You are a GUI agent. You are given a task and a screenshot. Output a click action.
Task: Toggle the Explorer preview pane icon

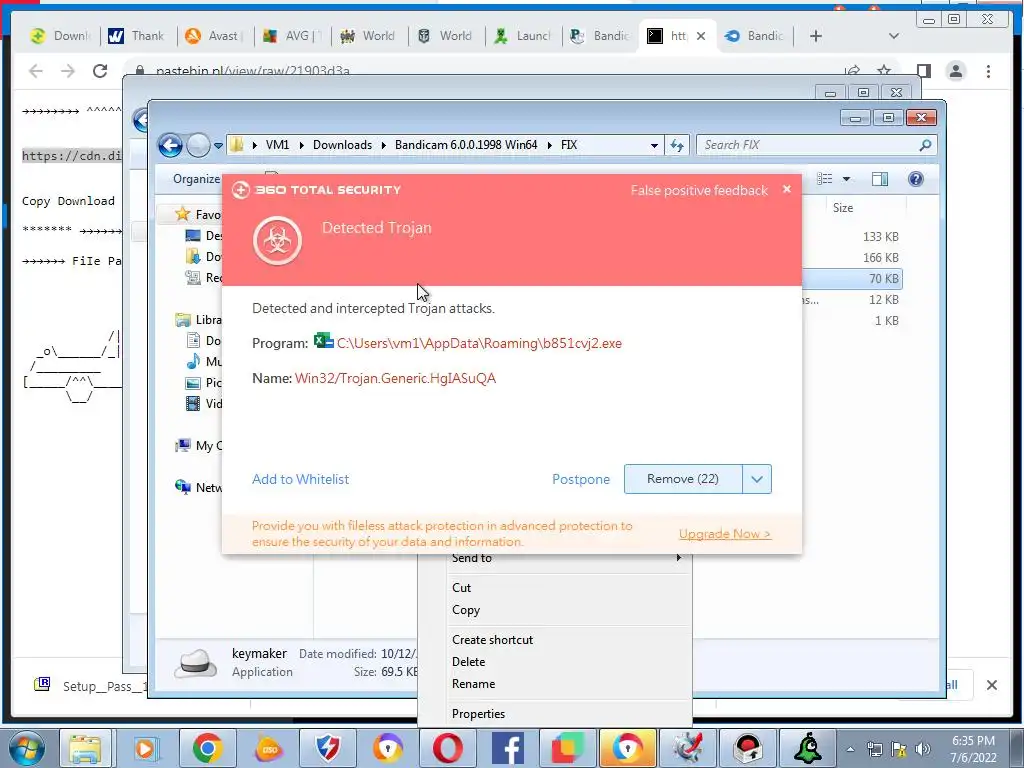pos(880,179)
